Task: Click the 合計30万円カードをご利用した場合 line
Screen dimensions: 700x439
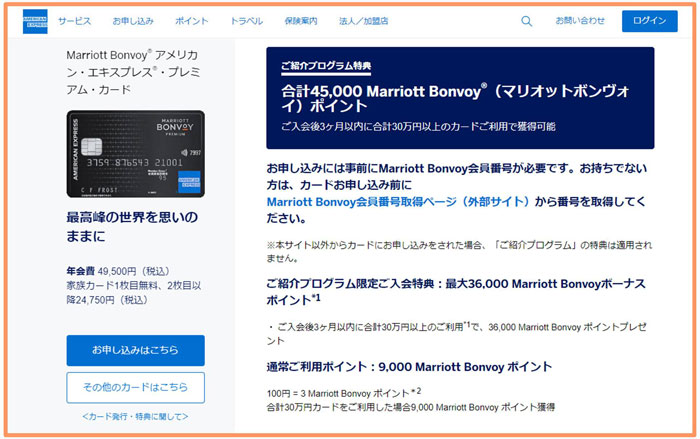Action: pos(410,407)
